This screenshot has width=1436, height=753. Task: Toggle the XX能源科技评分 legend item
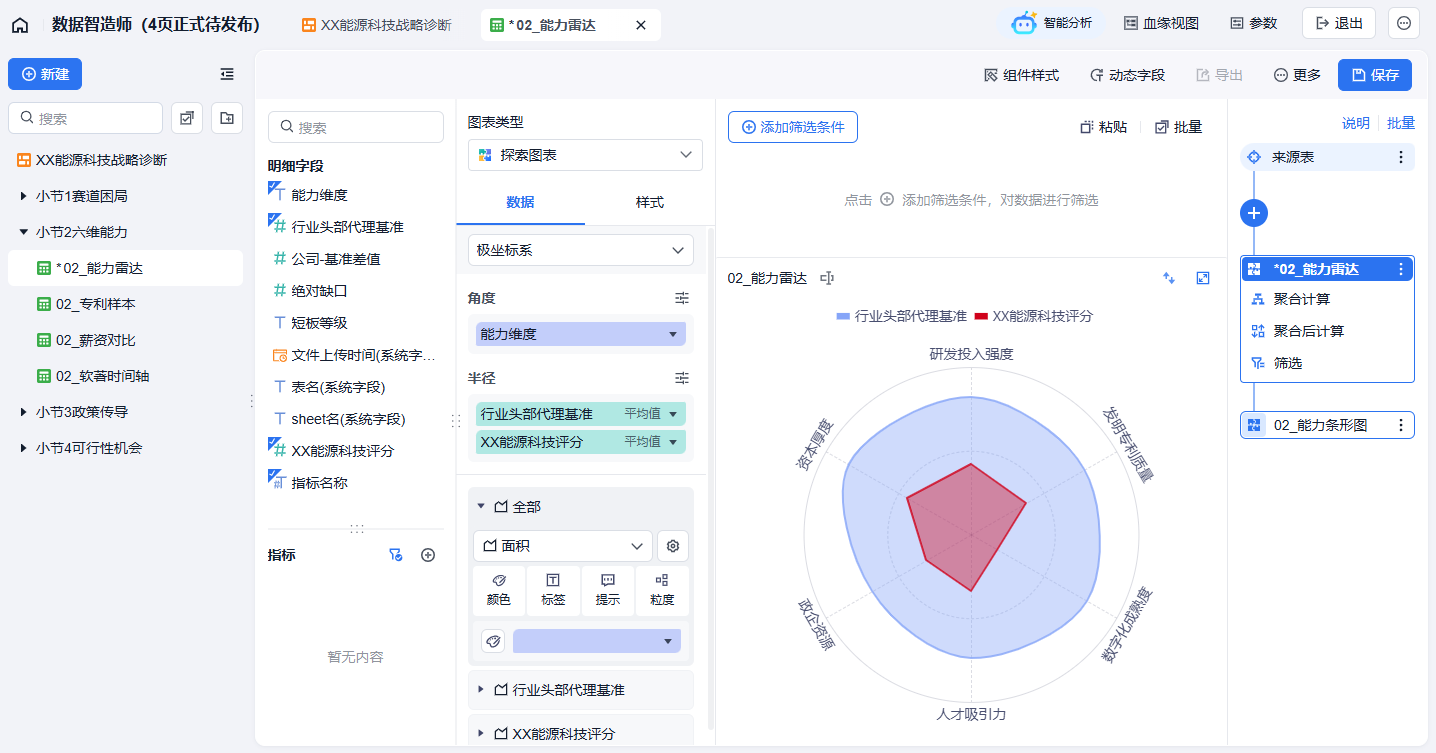(1034, 316)
